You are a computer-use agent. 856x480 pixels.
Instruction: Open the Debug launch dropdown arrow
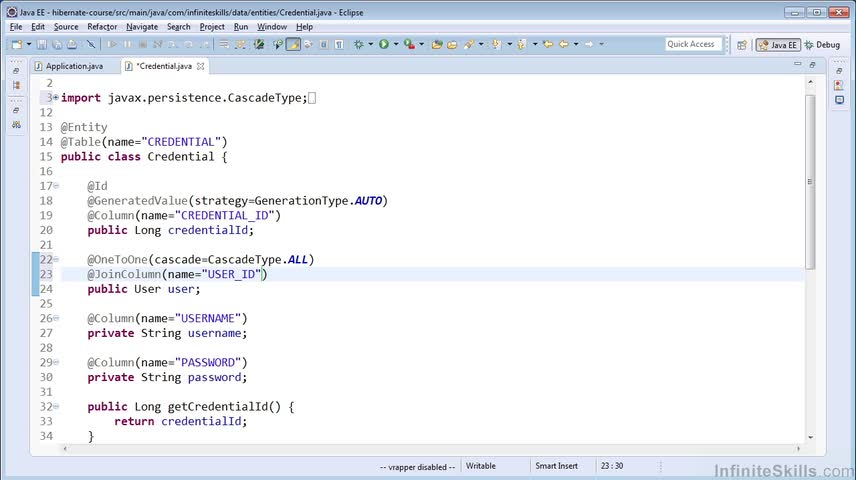(x=370, y=44)
